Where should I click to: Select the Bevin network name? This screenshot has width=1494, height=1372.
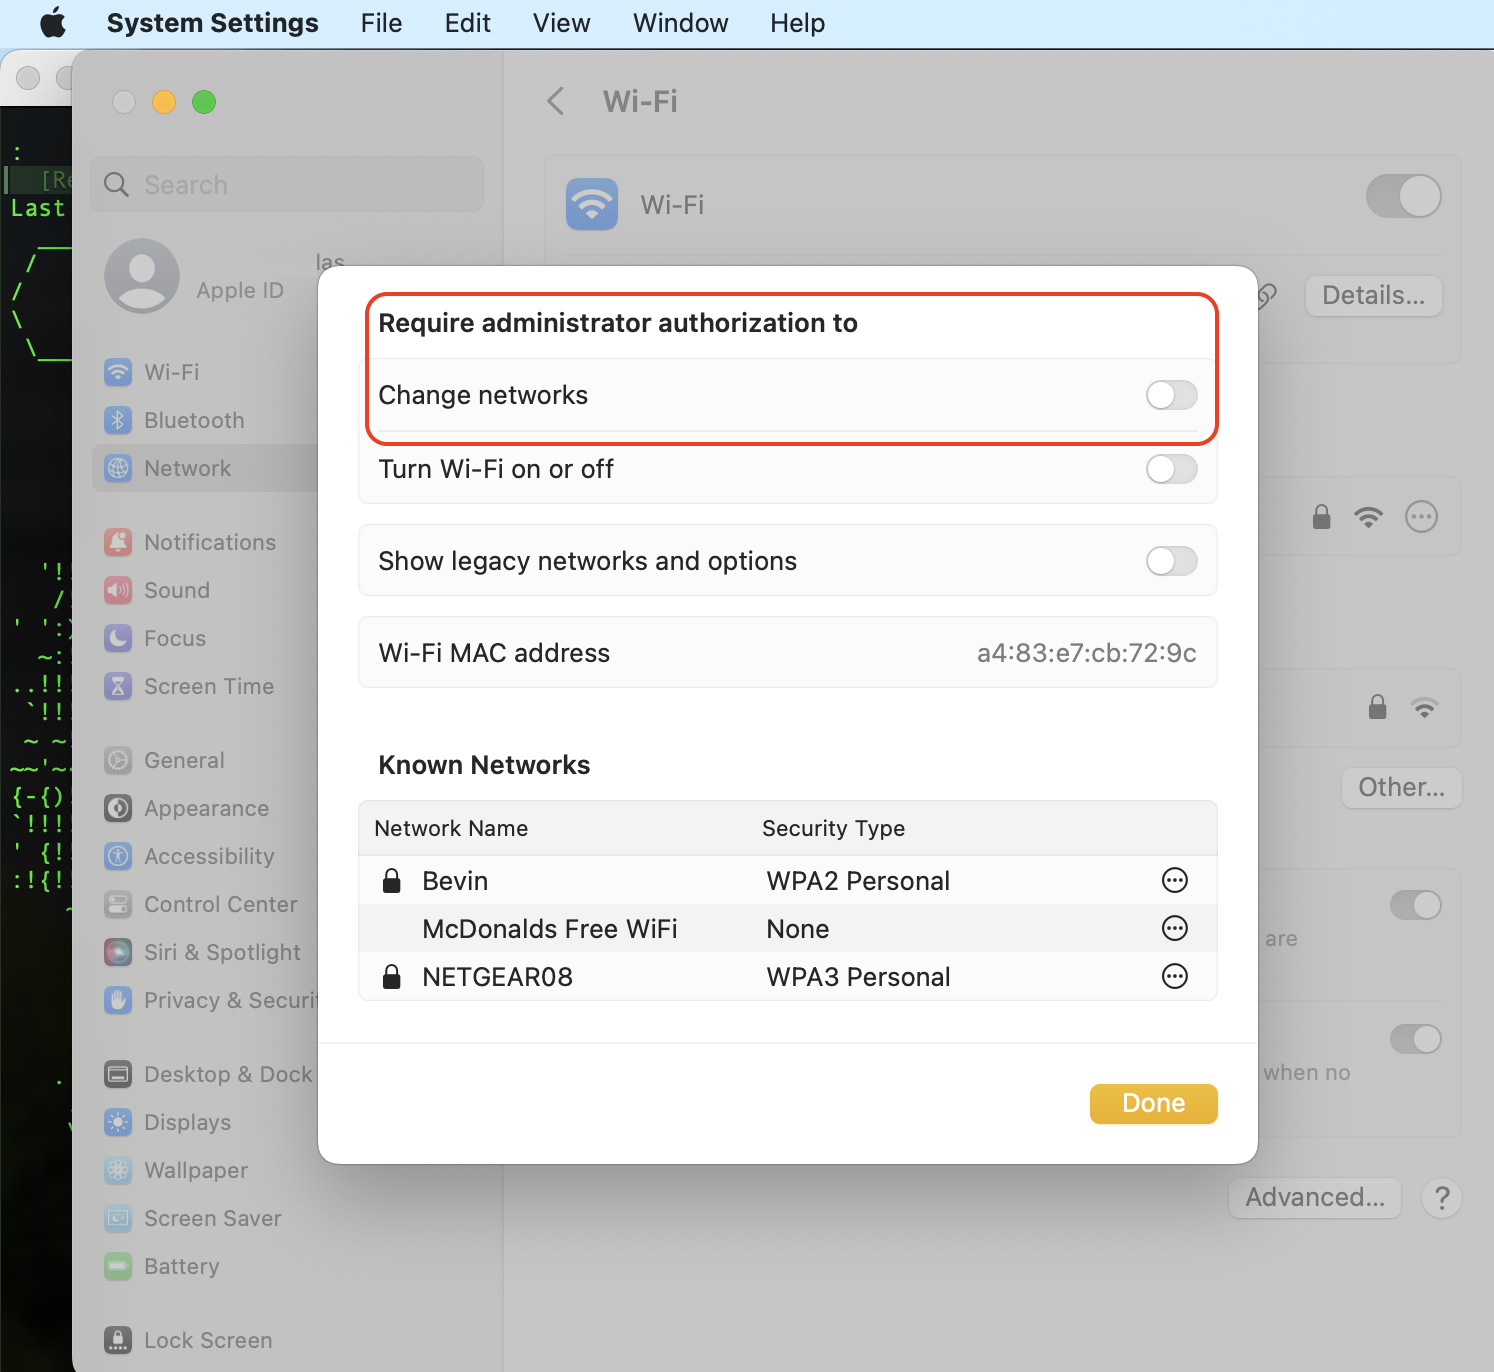tap(455, 881)
